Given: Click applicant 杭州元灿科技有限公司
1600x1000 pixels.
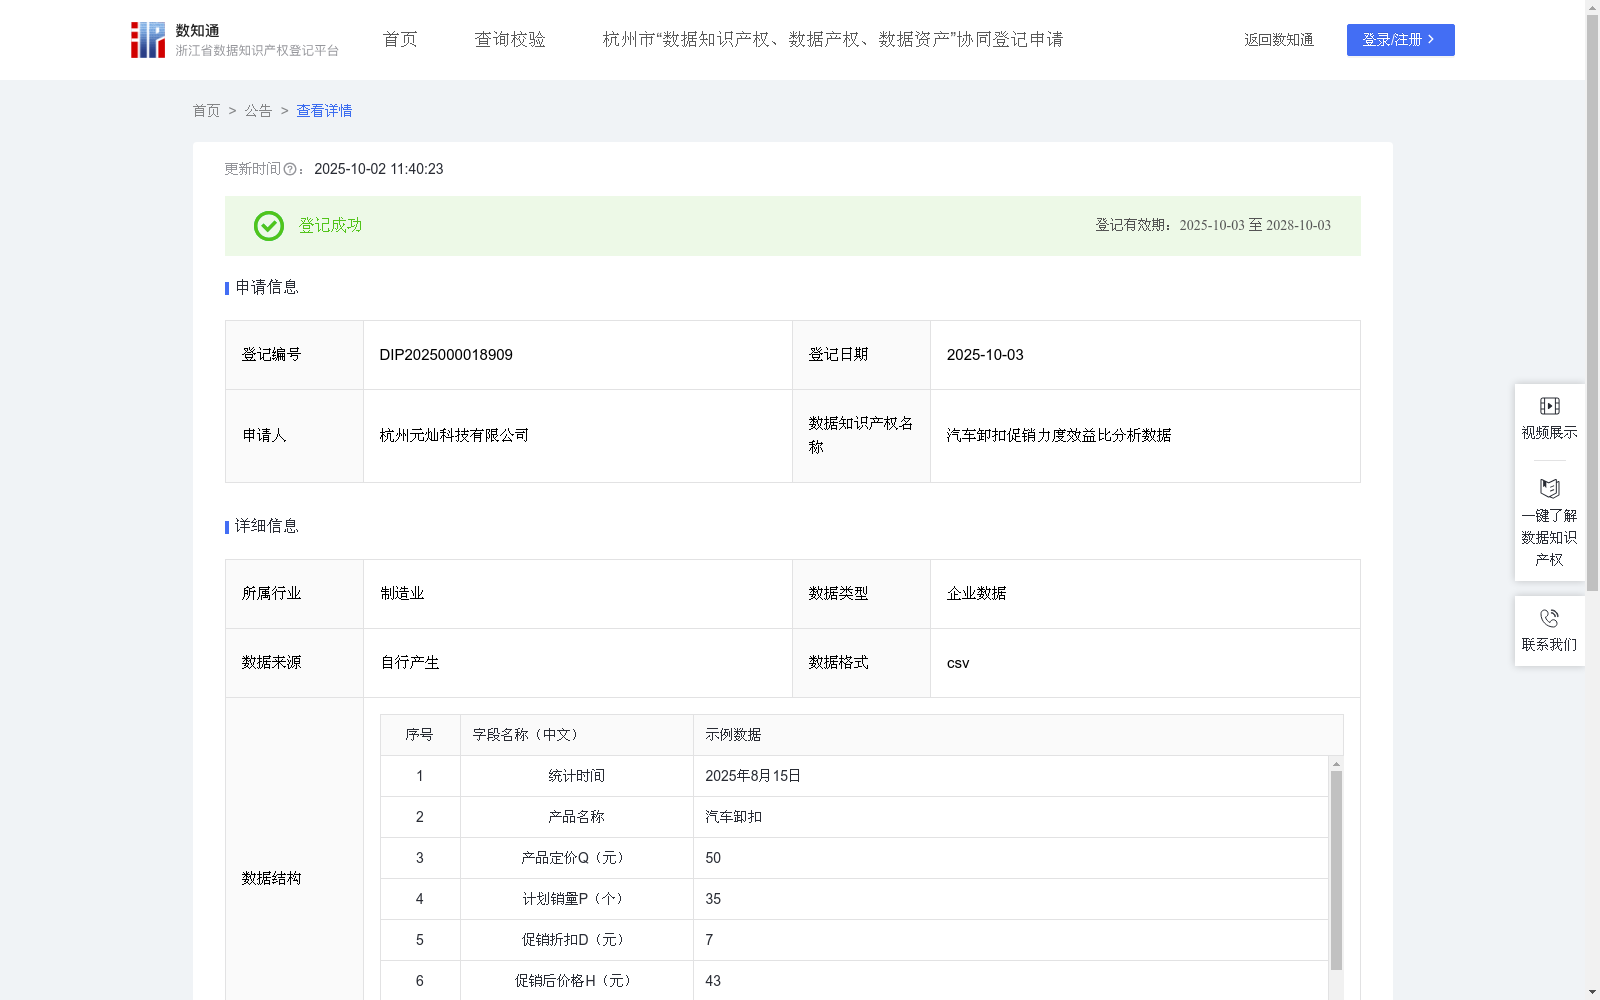Looking at the screenshot, I should pyautogui.click(x=454, y=436).
